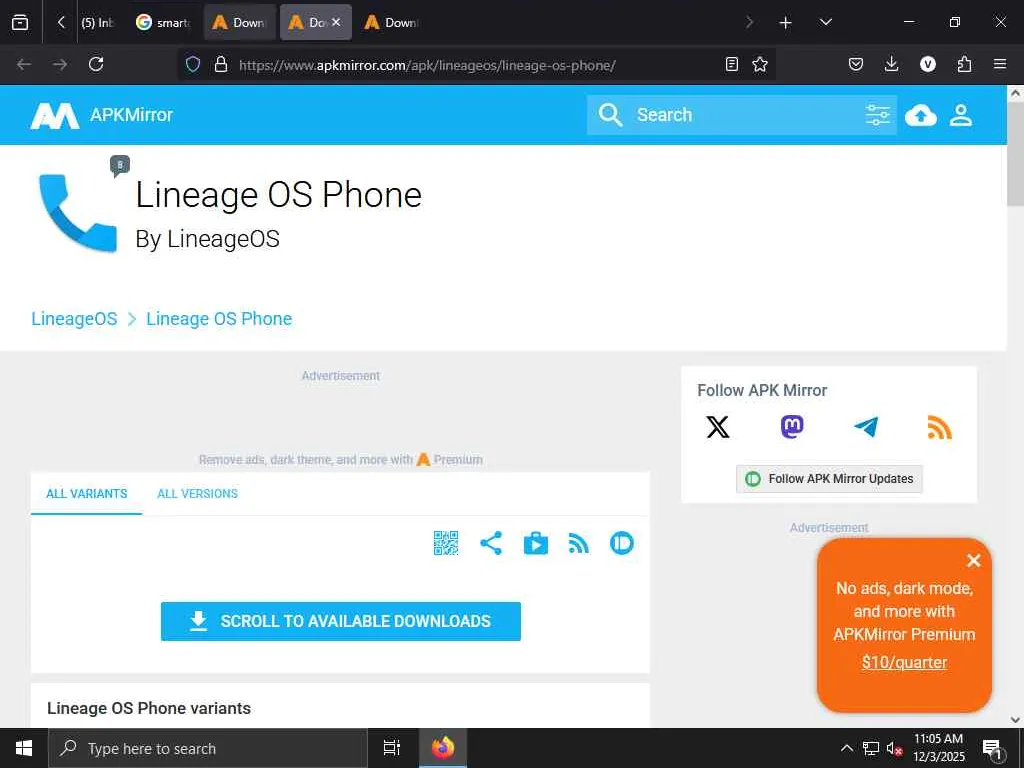This screenshot has height=768, width=1024.
Task: Open the Windows Start menu
Action: tap(24, 748)
